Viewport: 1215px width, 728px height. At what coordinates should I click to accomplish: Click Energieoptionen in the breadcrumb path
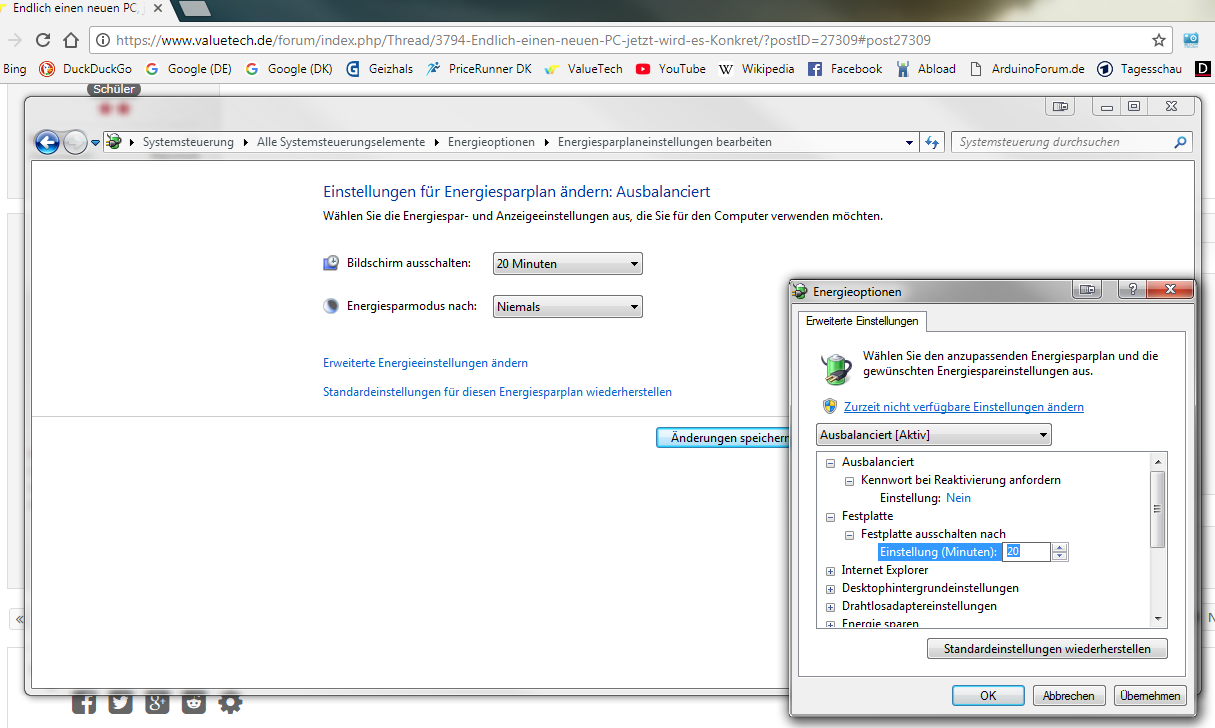491,142
